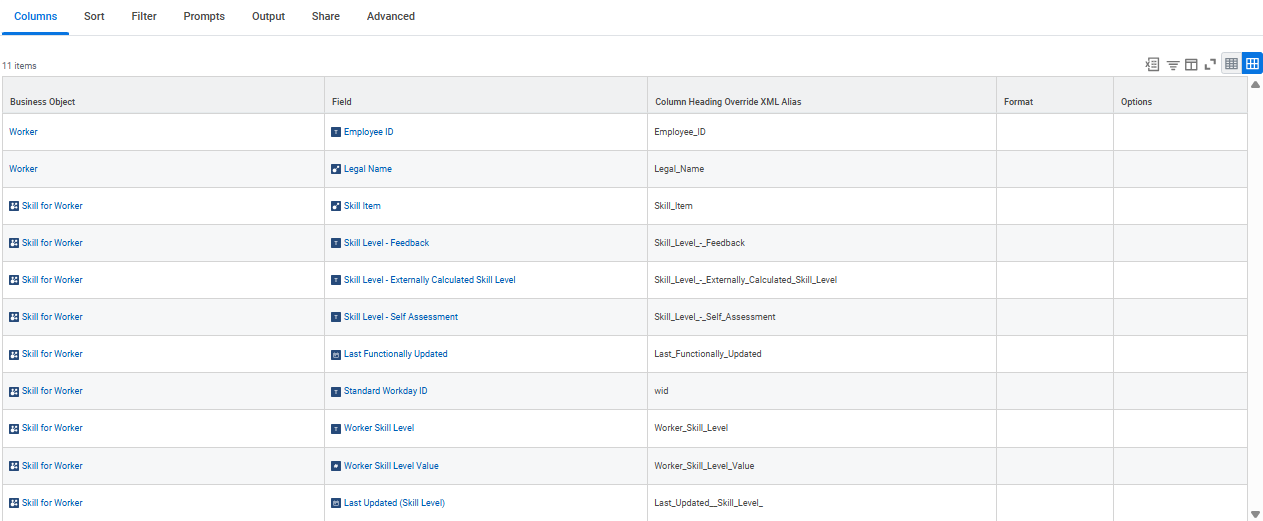Open the Skill Level - Self Assessment link
Screen dimensions: 1263x521
tap(401, 317)
